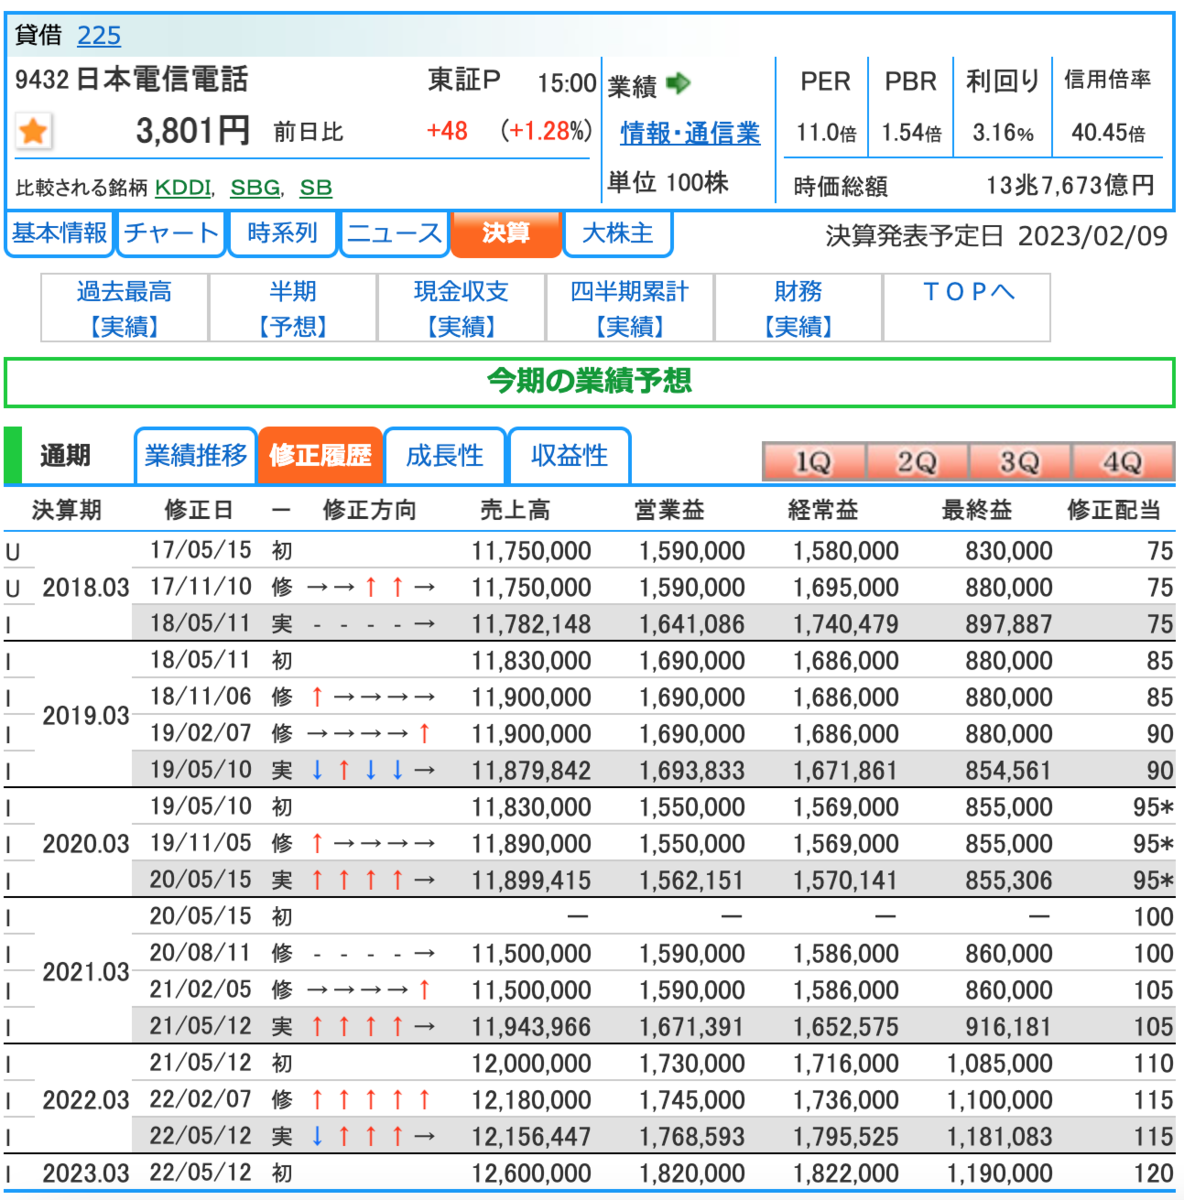Switch to the 大株主 tab
1184x1200 pixels.
click(x=618, y=233)
